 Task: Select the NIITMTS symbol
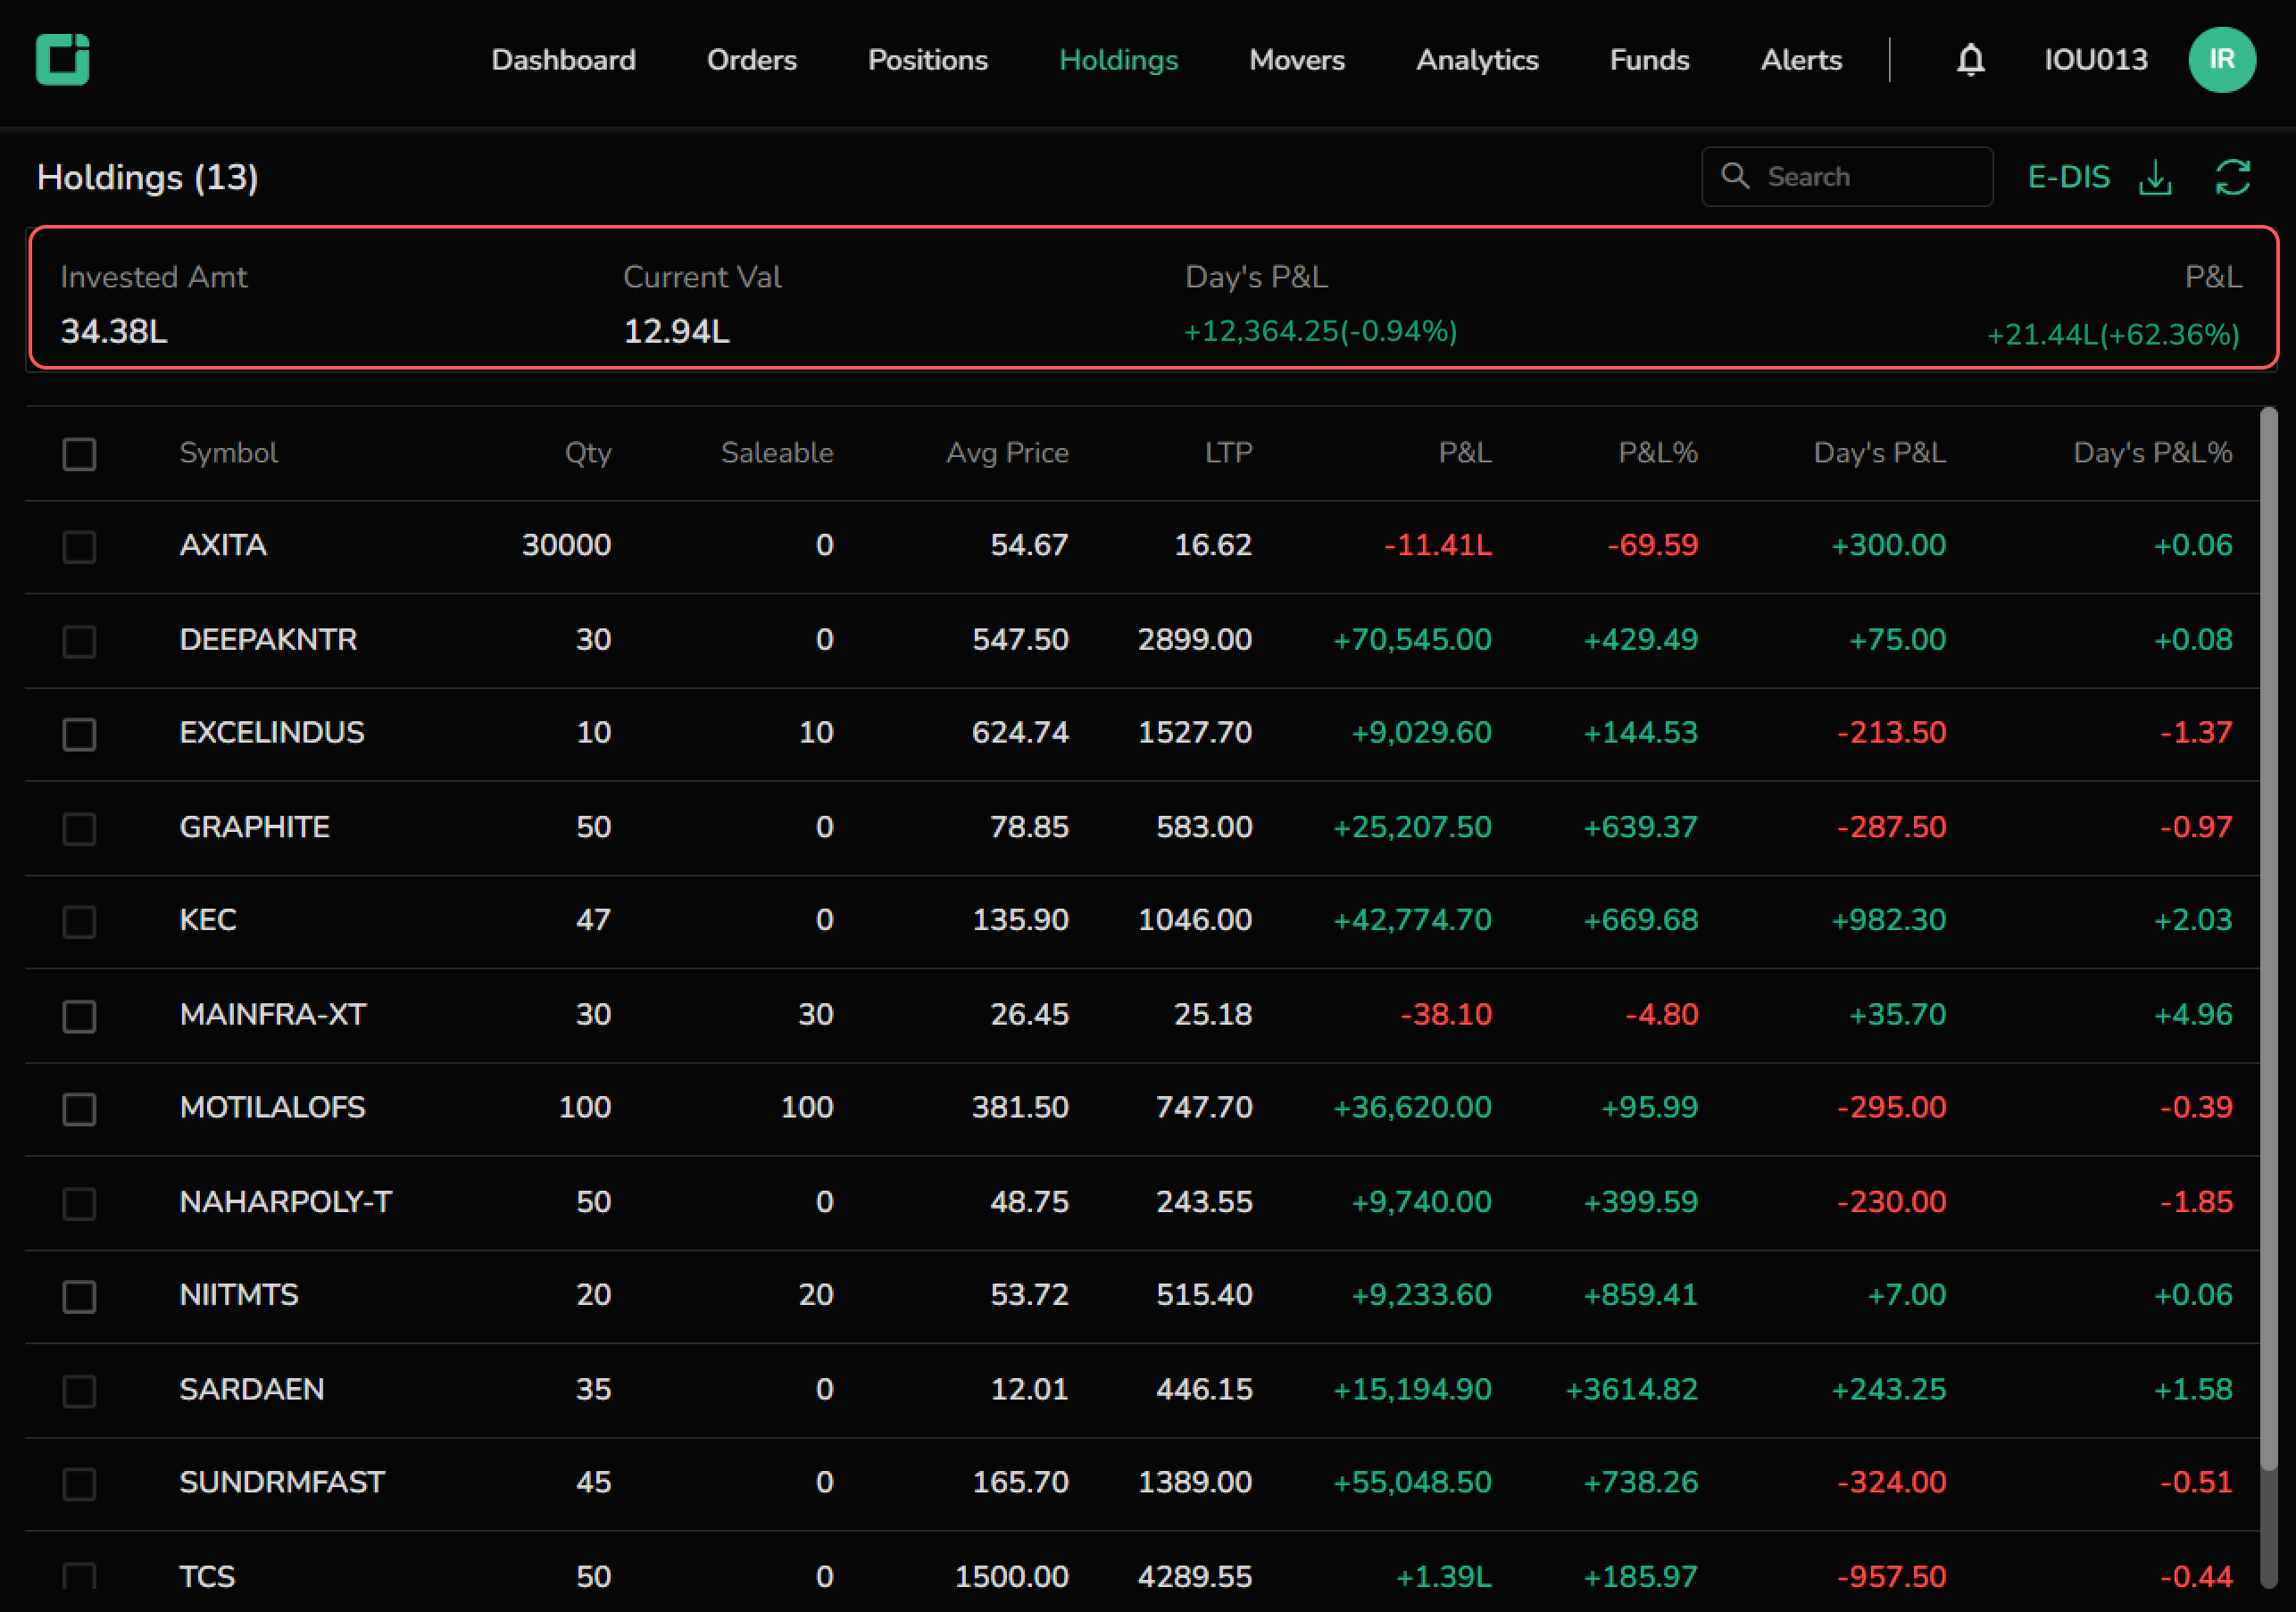click(x=239, y=1295)
